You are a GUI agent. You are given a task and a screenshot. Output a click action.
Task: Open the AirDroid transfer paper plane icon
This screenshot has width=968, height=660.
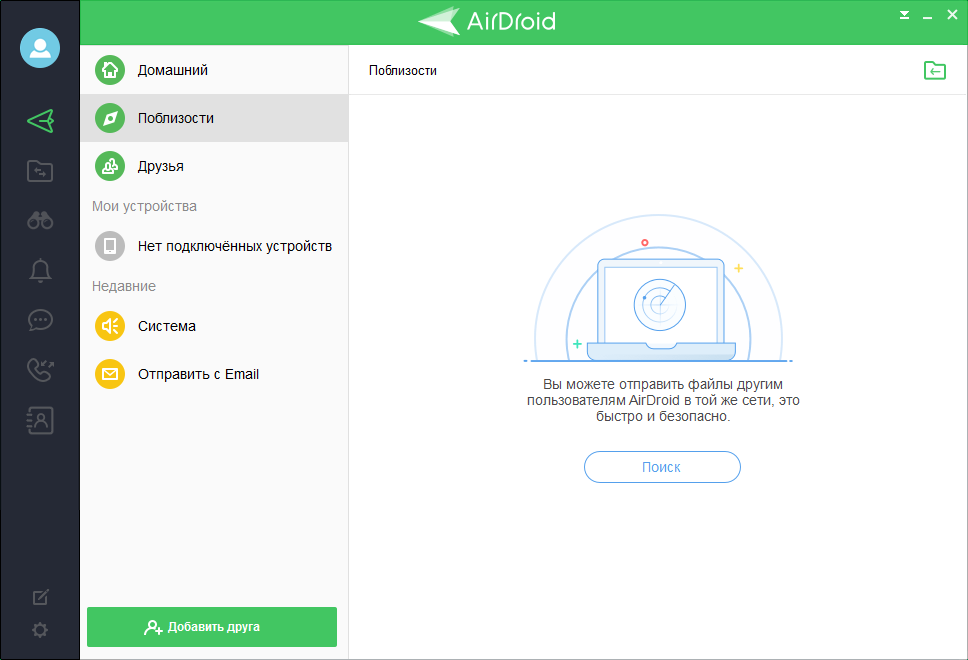point(40,120)
